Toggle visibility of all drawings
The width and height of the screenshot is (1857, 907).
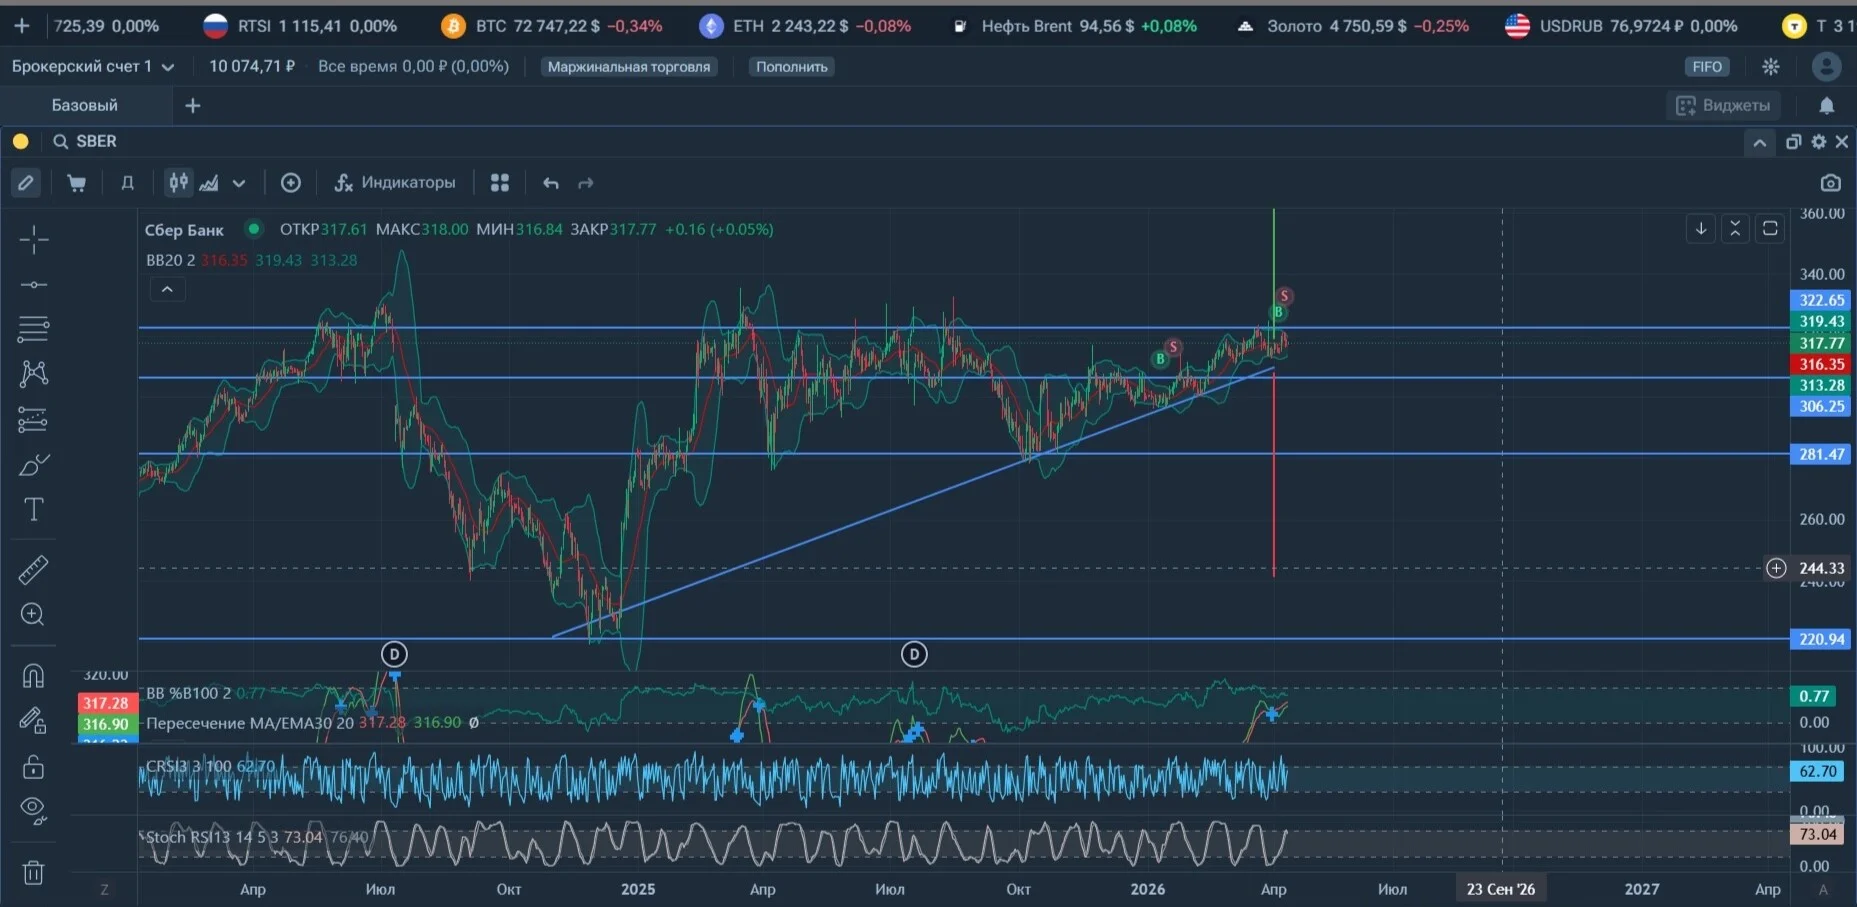point(33,811)
